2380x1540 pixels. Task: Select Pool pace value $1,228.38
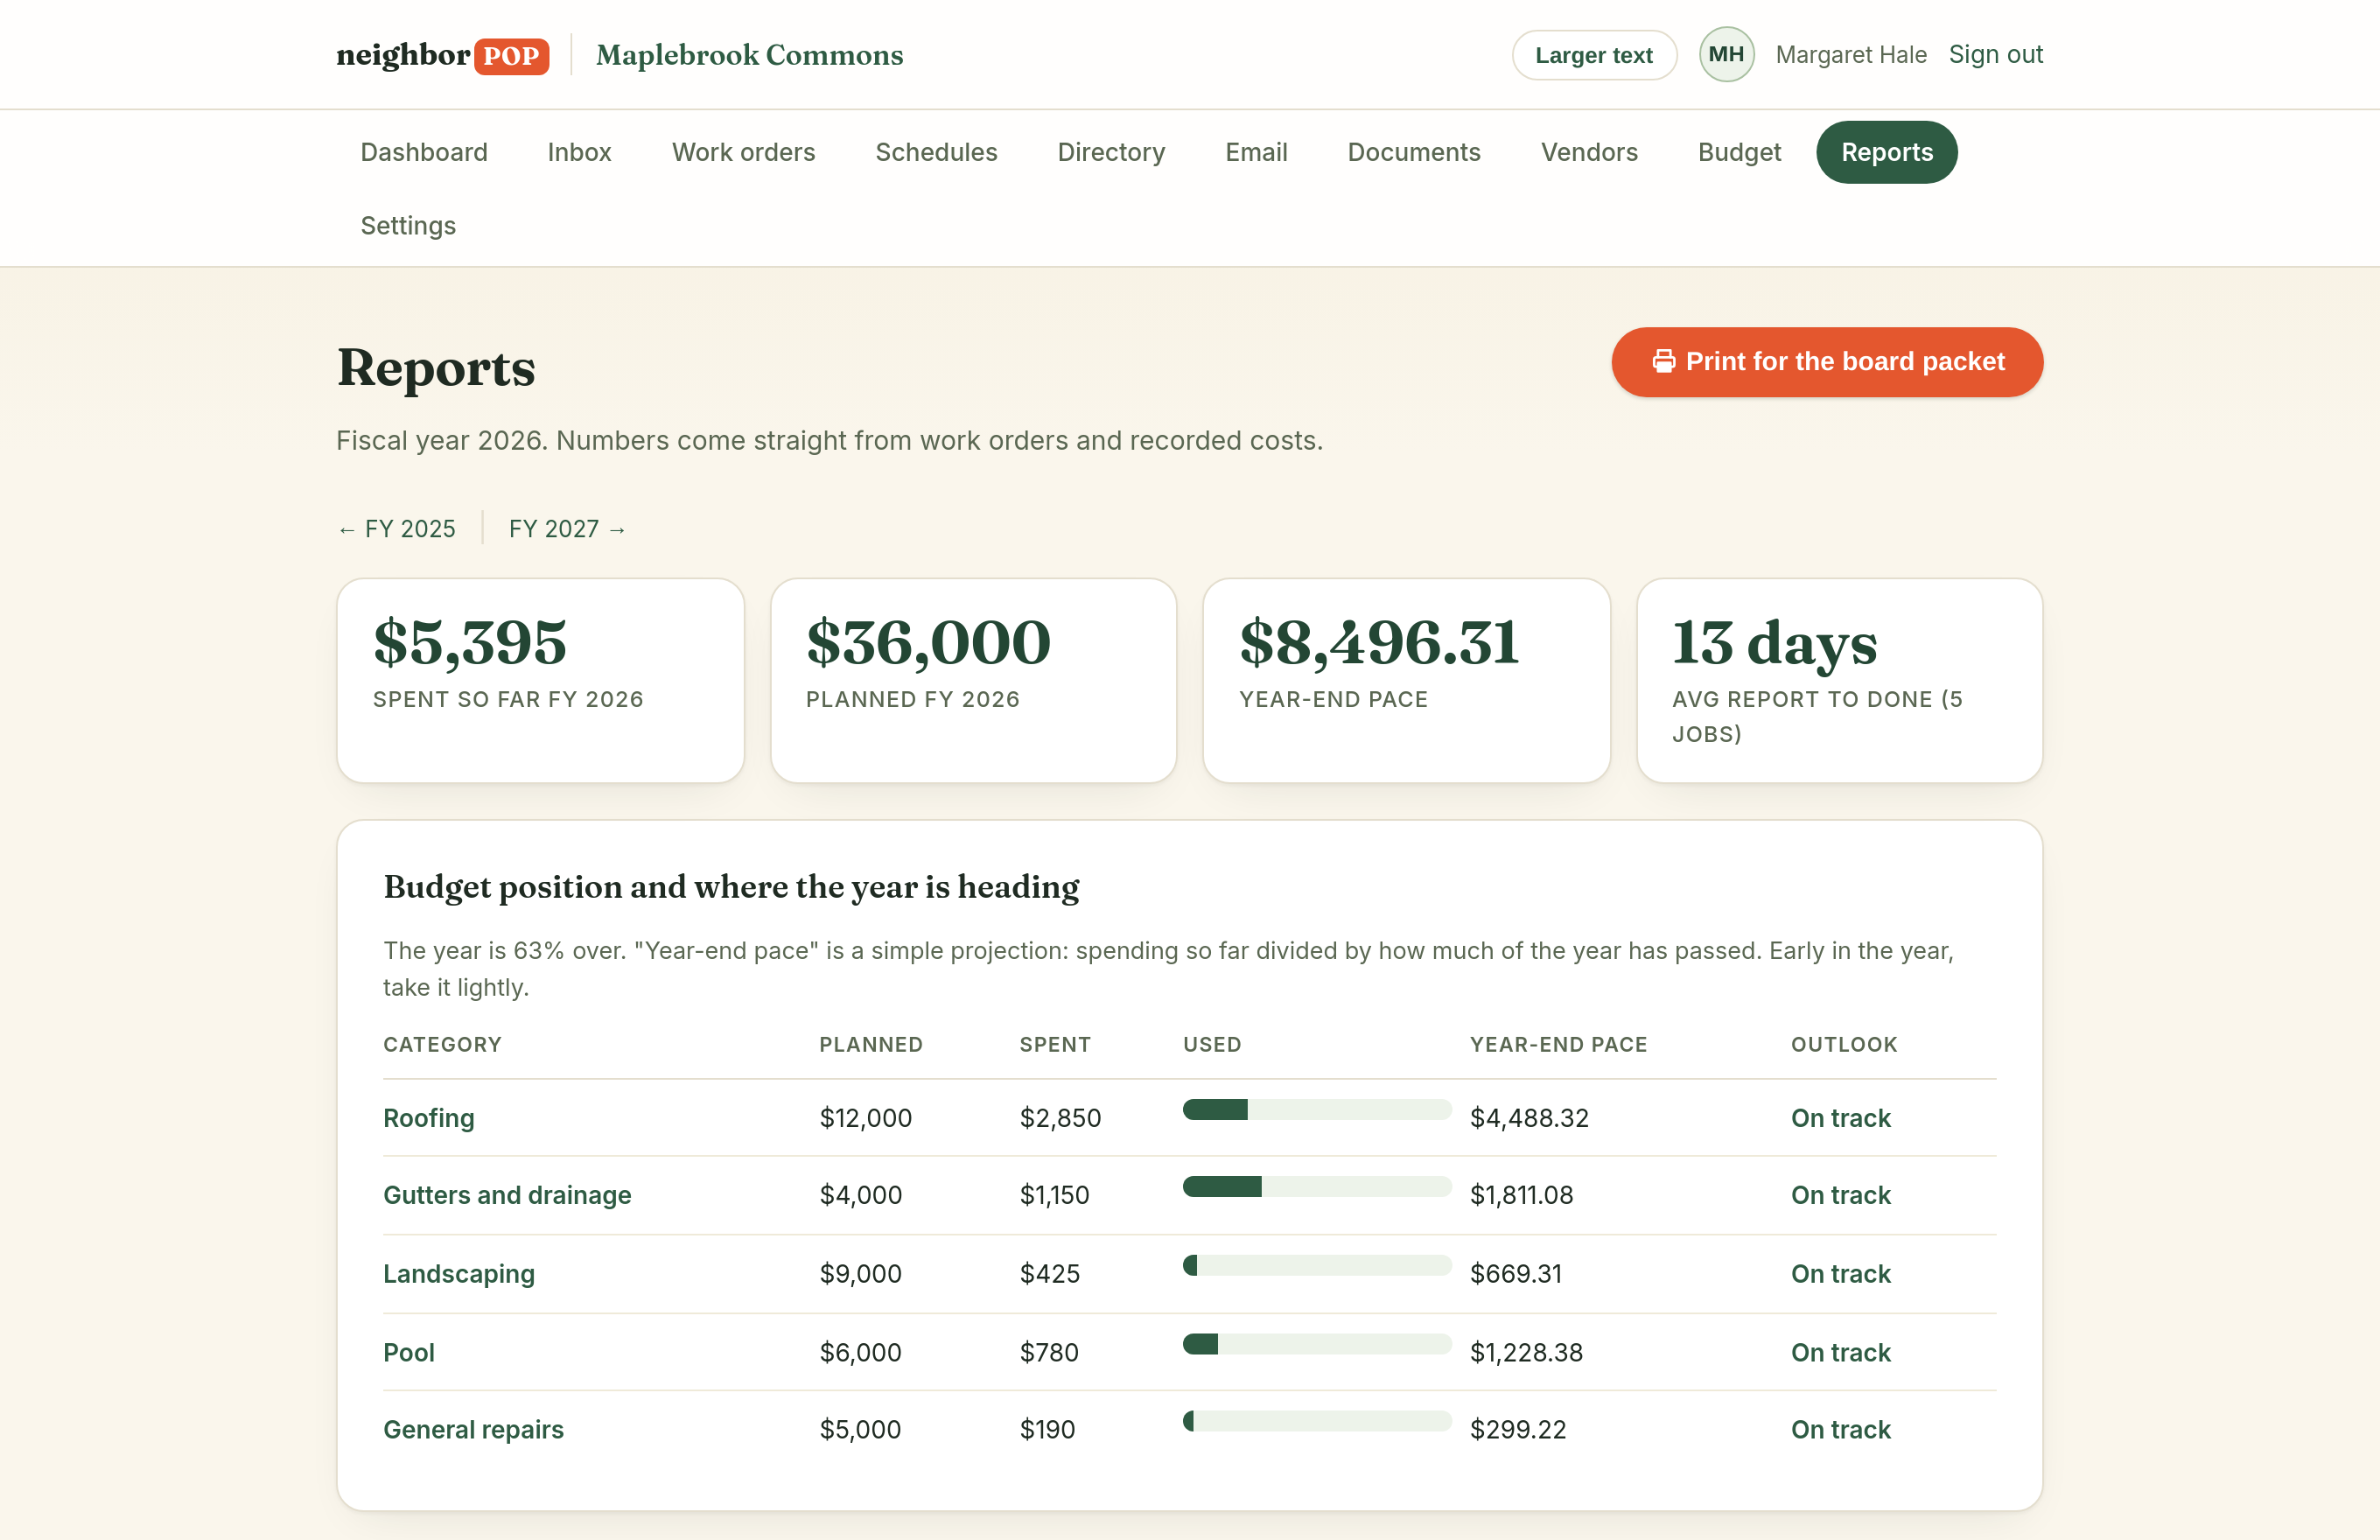[1526, 1352]
